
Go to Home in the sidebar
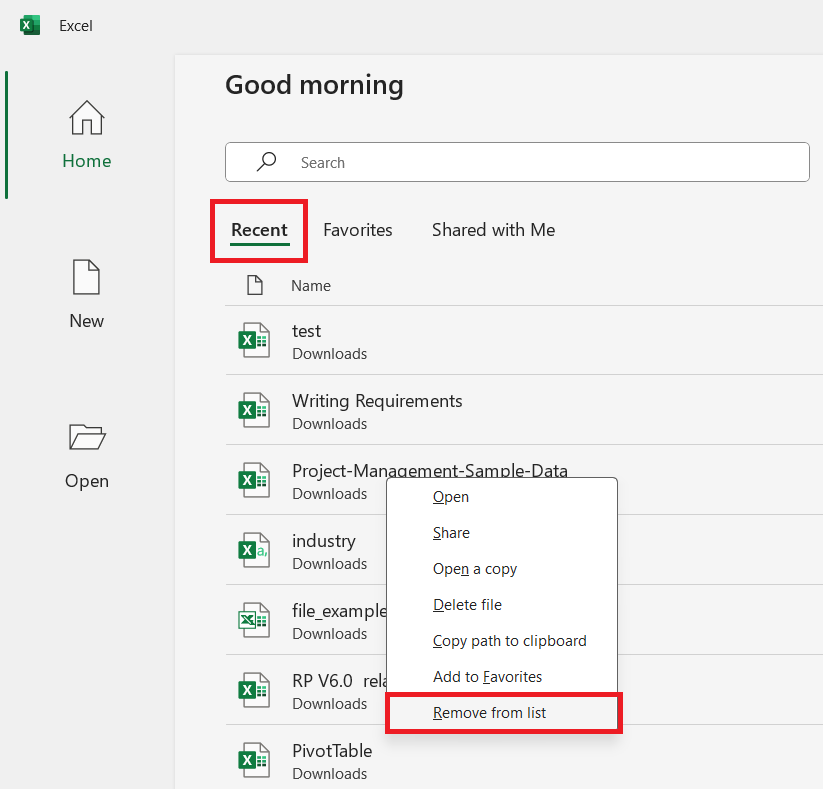coord(87,135)
